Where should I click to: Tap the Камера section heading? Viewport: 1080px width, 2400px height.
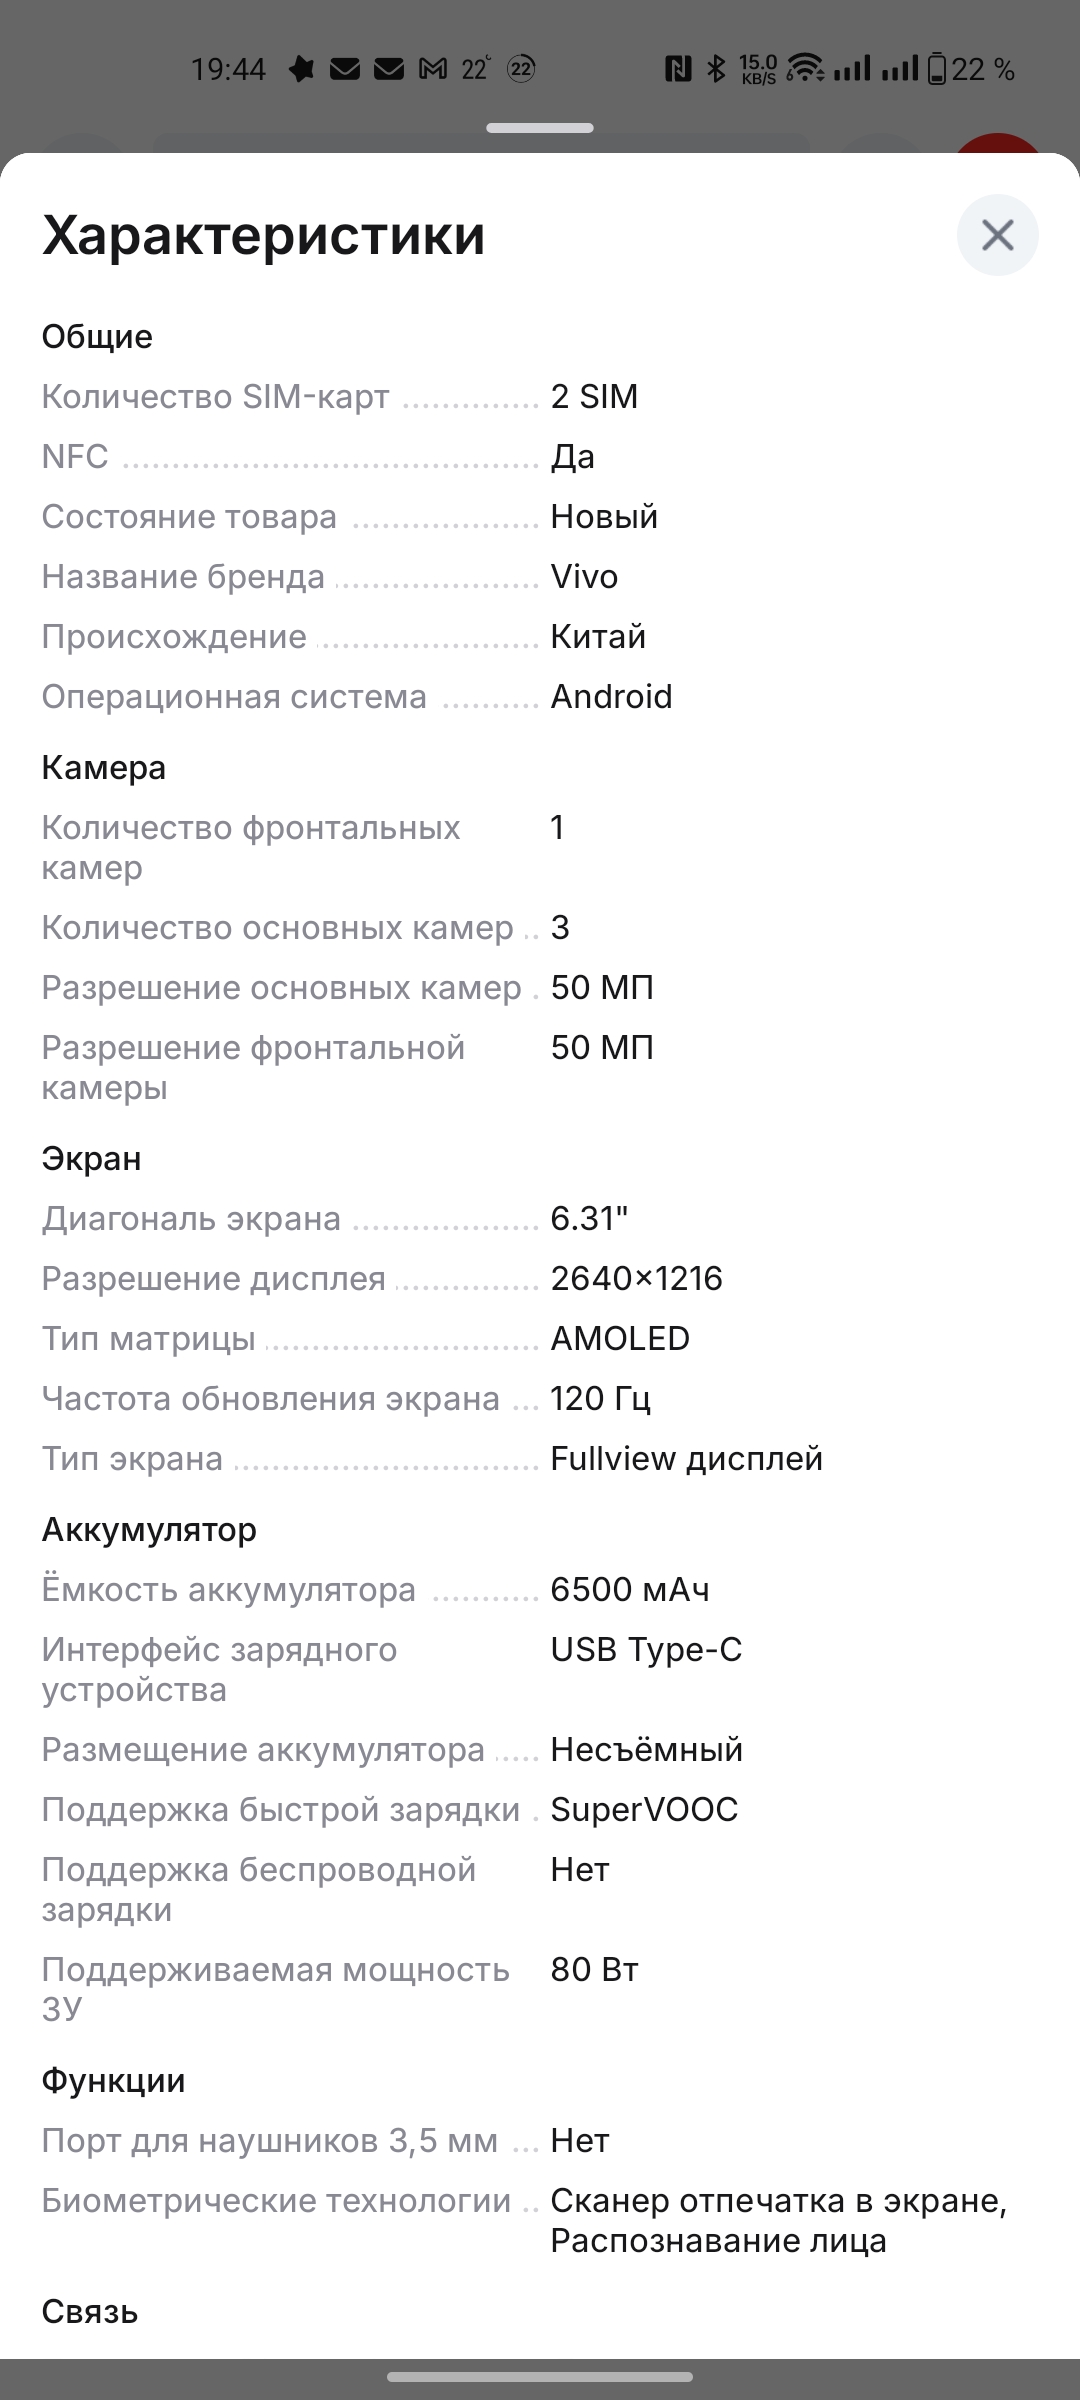pyautogui.click(x=104, y=768)
